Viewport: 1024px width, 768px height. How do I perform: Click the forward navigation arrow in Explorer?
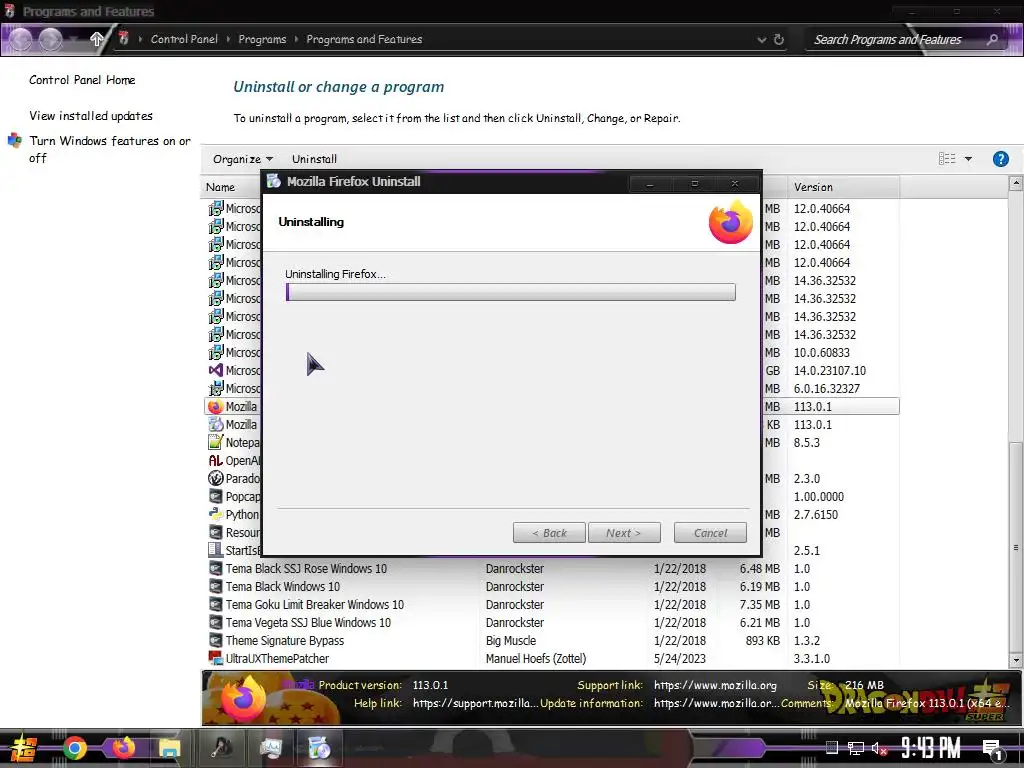(x=50, y=40)
